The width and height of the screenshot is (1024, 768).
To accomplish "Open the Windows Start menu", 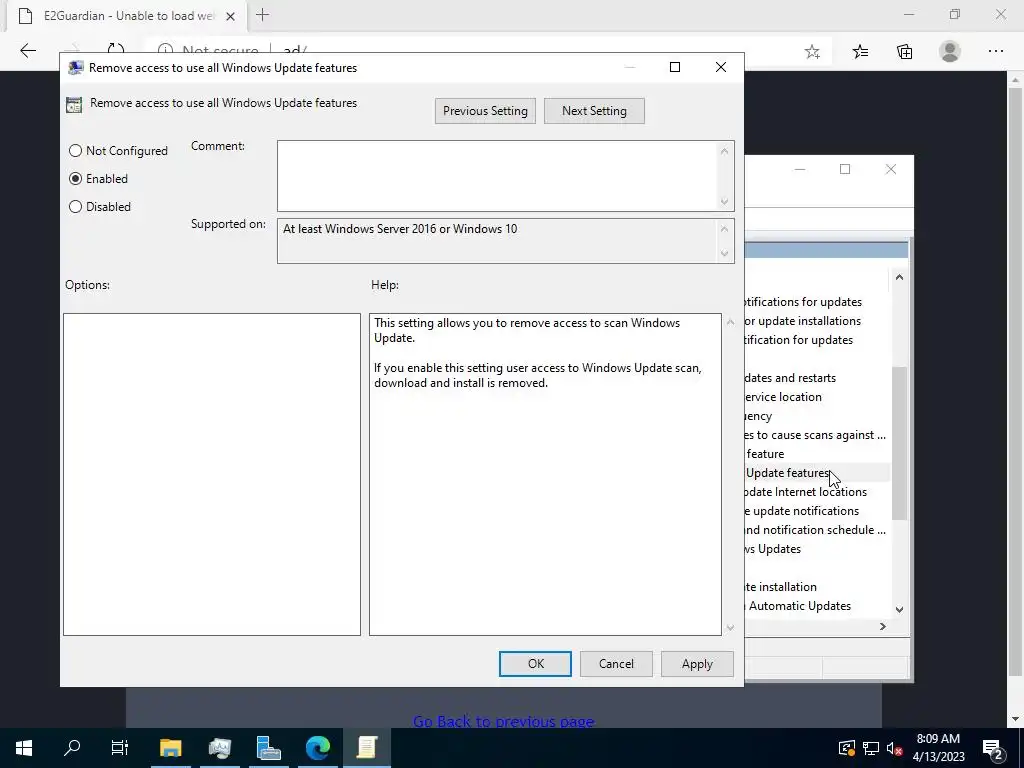I will (24, 748).
